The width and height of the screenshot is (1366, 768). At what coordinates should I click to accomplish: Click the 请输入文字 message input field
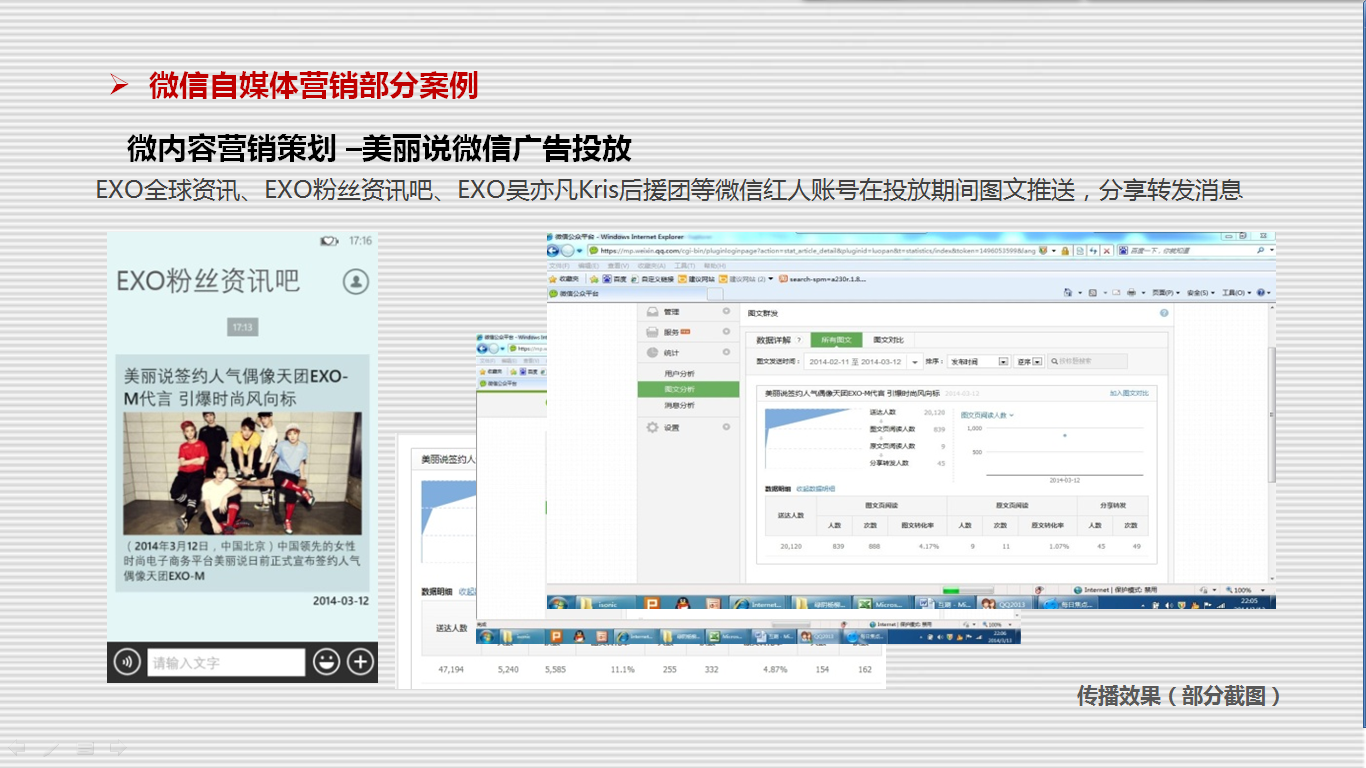(226, 662)
